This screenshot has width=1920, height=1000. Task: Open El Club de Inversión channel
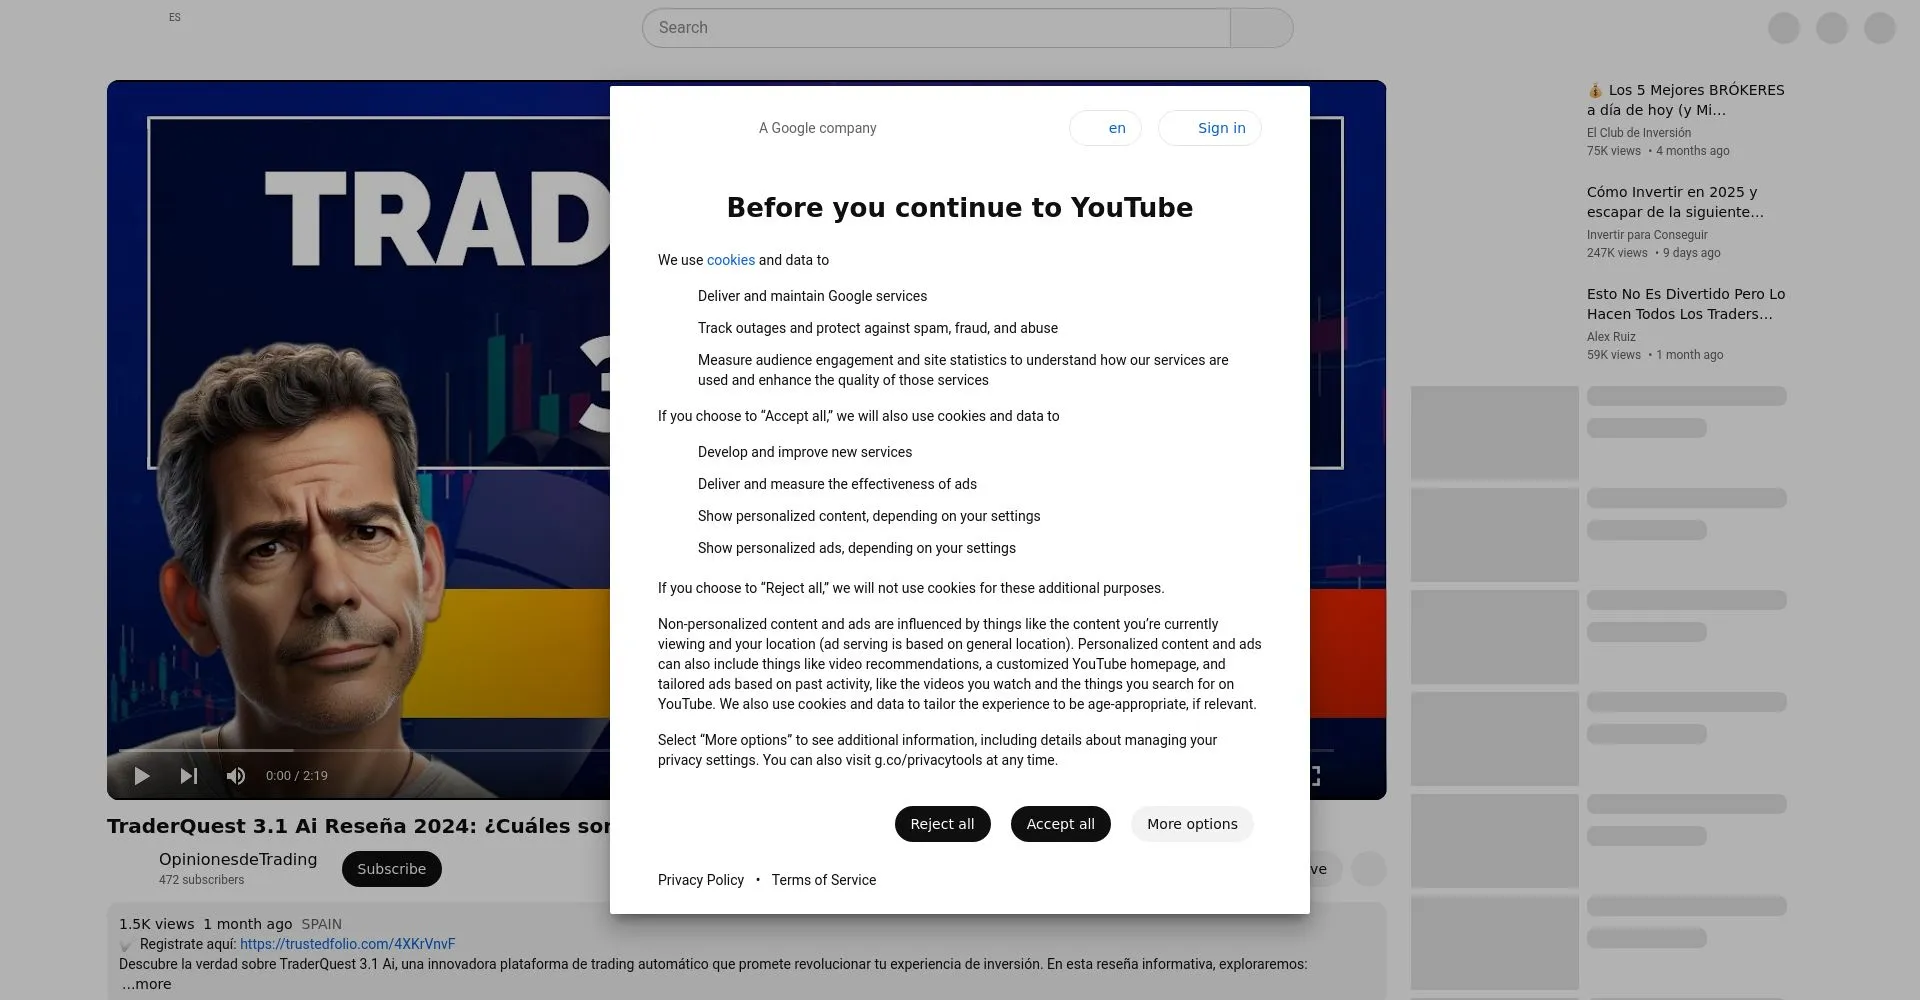pyautogui.click(x=1639, y=133)
